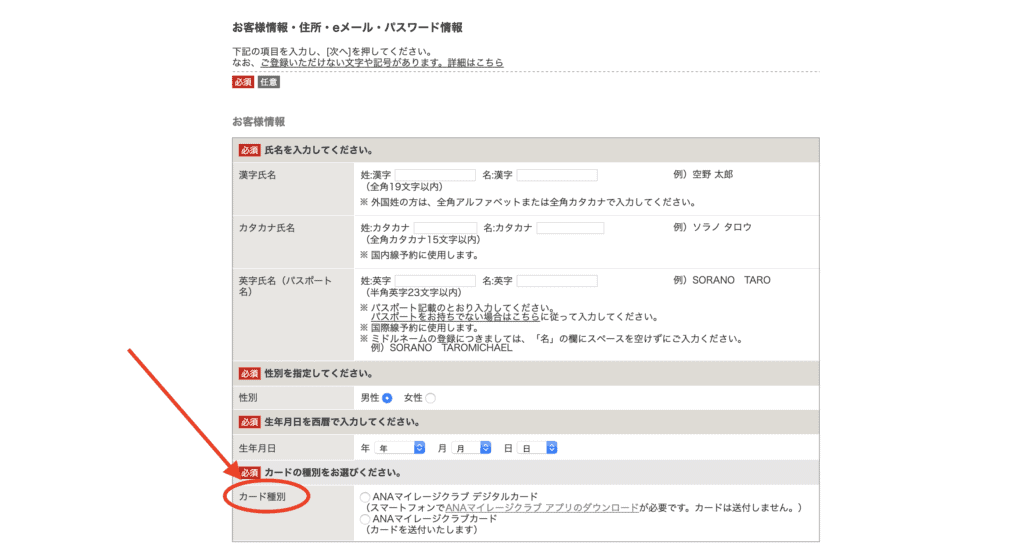Click 必須 badge beside 氏名を入力してください

click(249, 150)
